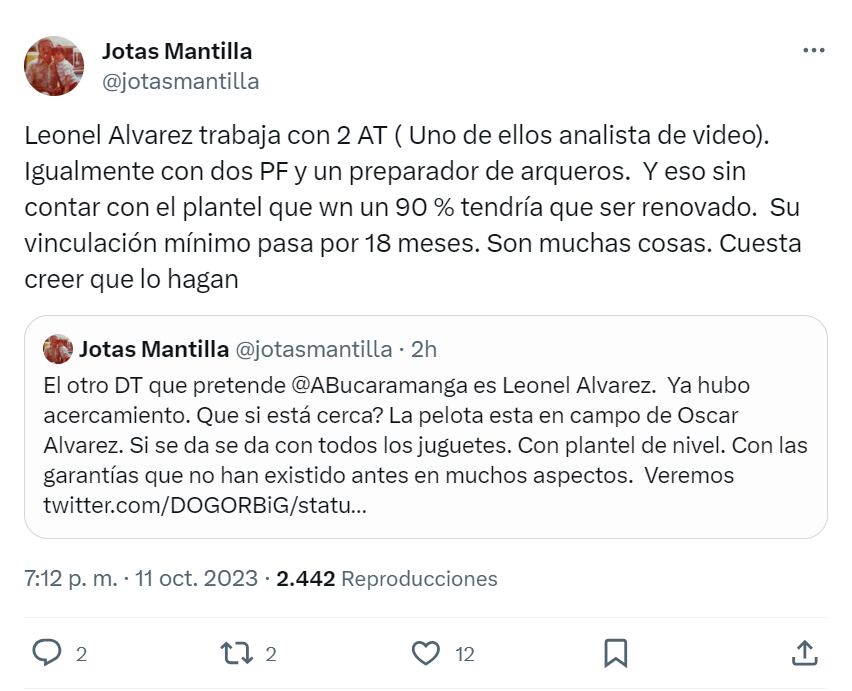Open the three-dot more options menu
This screenshot has height=691, width=852.
pos(815,50)
